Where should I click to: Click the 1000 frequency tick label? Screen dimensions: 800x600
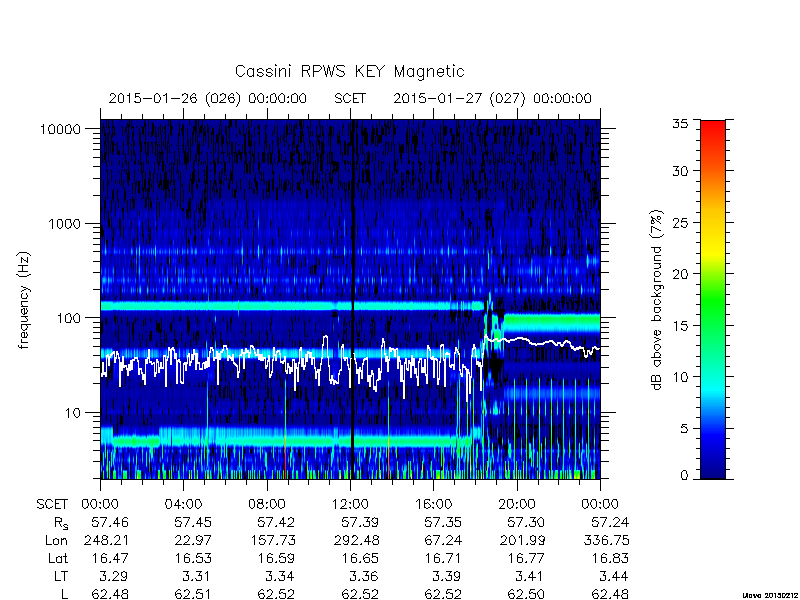tap(64, 224)
